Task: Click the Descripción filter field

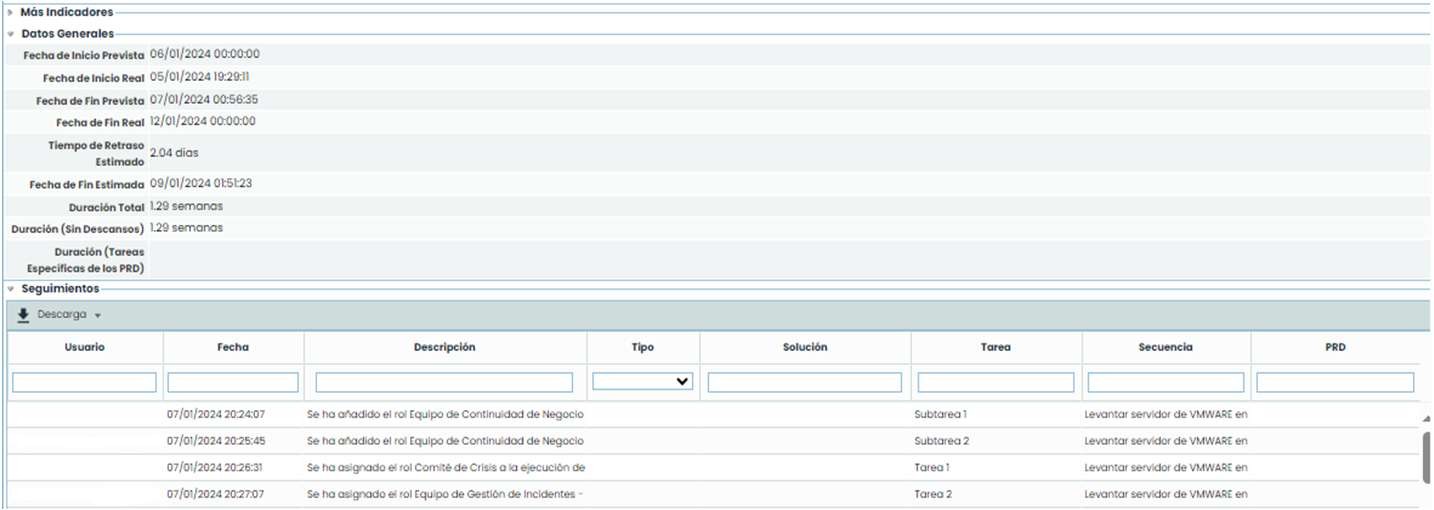Action: [444, 382]
